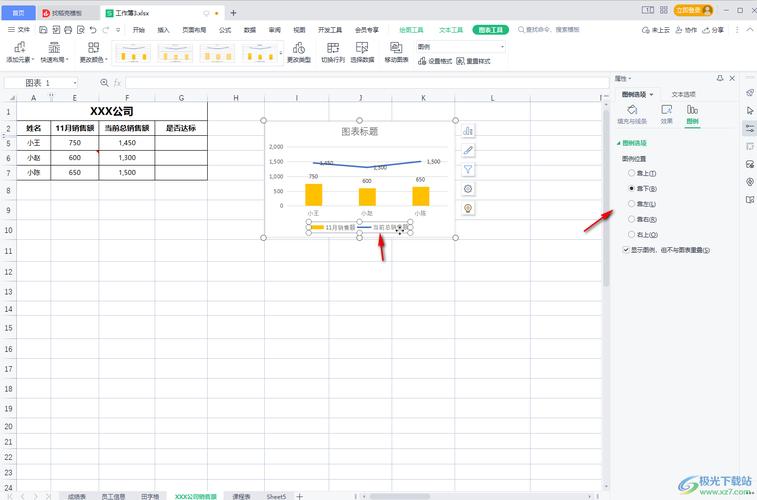Image resolution: width=757 pixels, height=500 pixels.
Task: Switch to Sheet5 worksheet tab
Action: (x=276, y=496)
